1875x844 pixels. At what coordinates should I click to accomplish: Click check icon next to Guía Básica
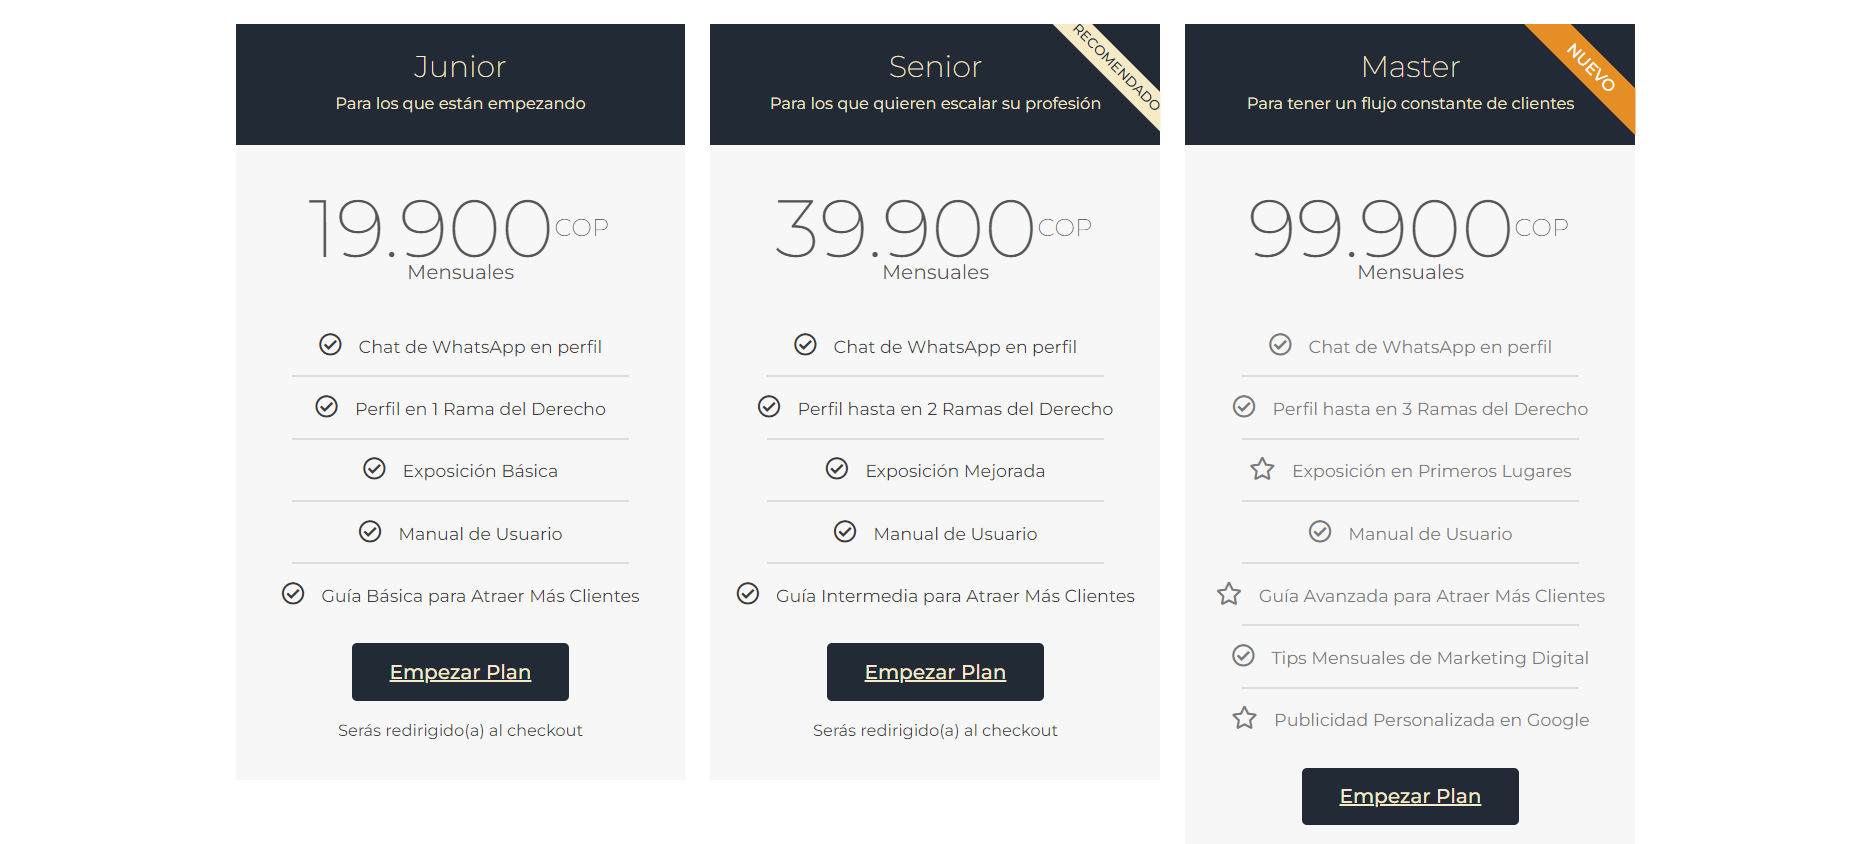pyautogui.click(x=293, y=594)
